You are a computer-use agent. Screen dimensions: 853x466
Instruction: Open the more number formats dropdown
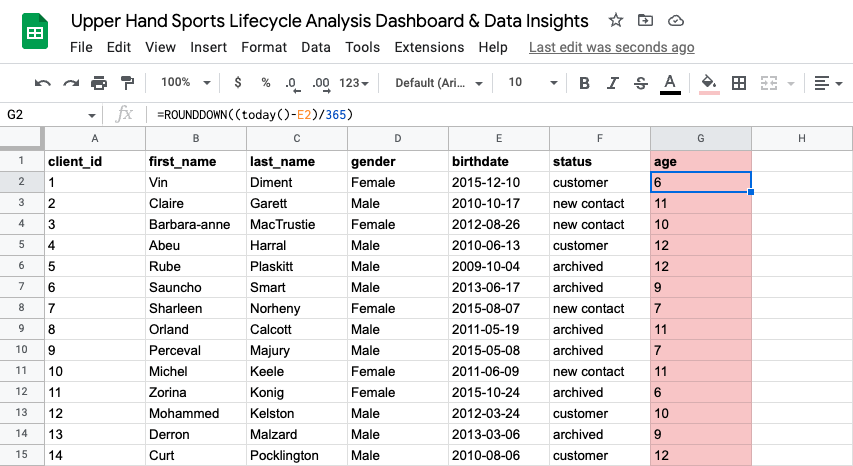(354, 83)
